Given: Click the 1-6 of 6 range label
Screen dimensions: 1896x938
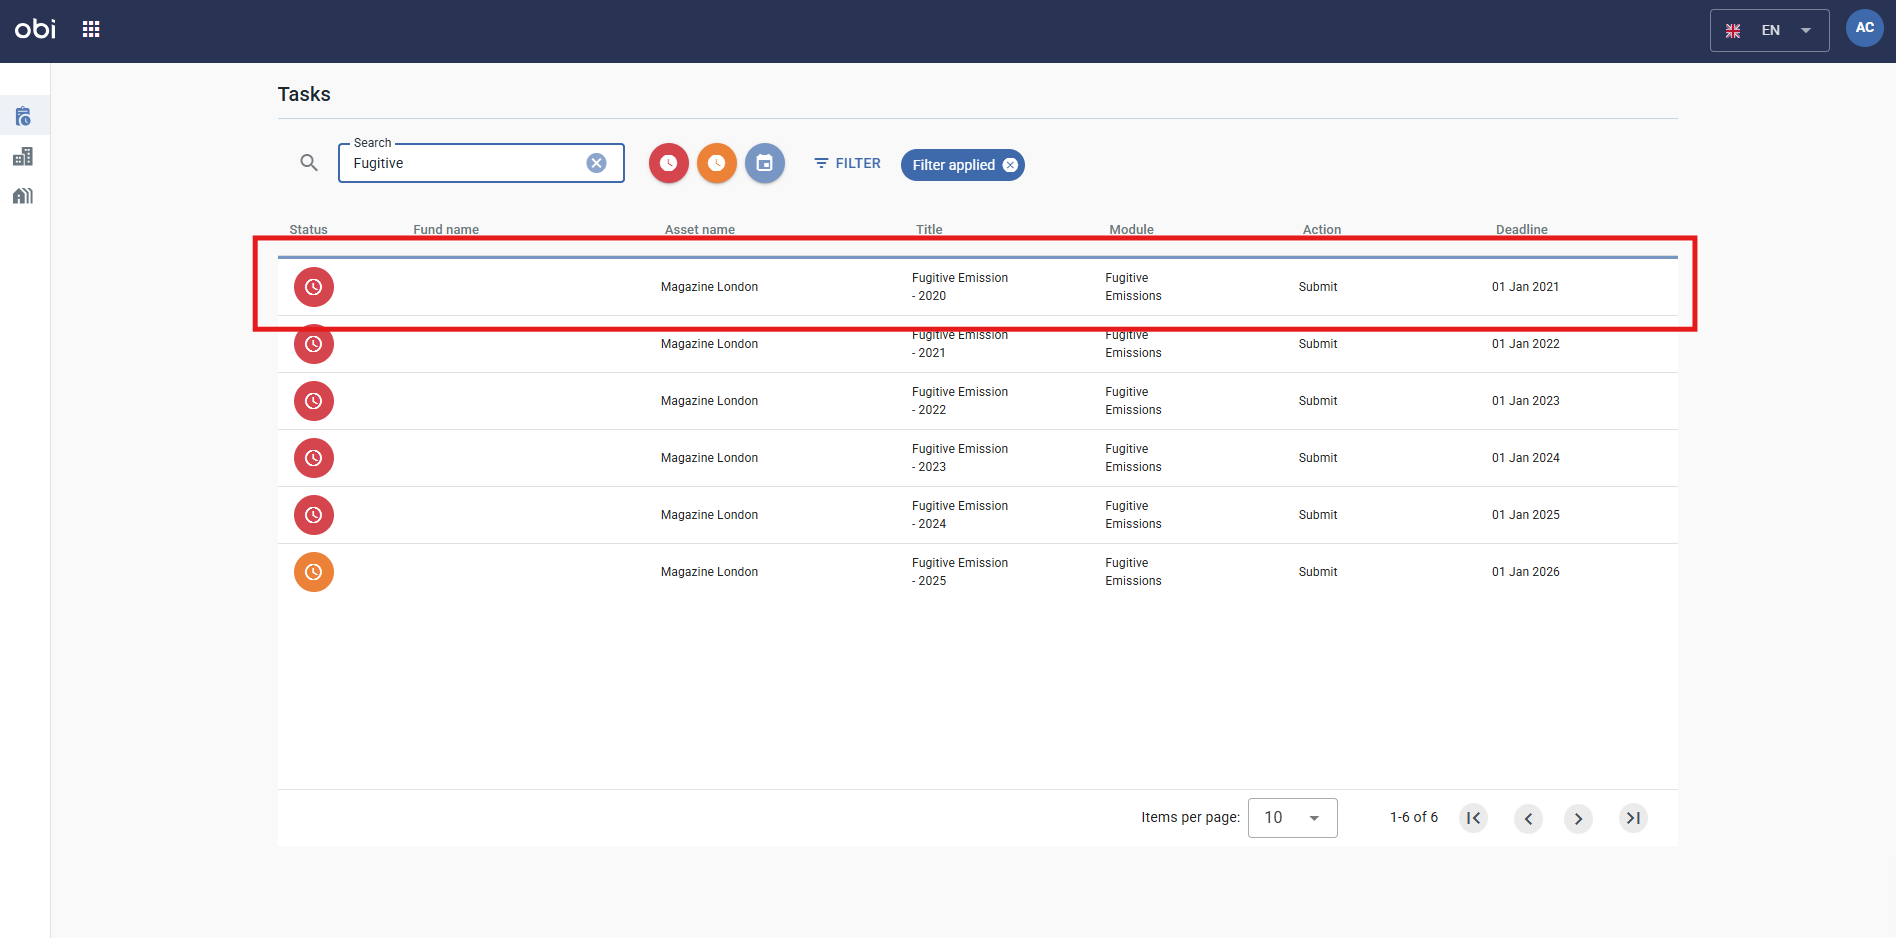Looking at the screenshot, I should [x=1414, y=817].
